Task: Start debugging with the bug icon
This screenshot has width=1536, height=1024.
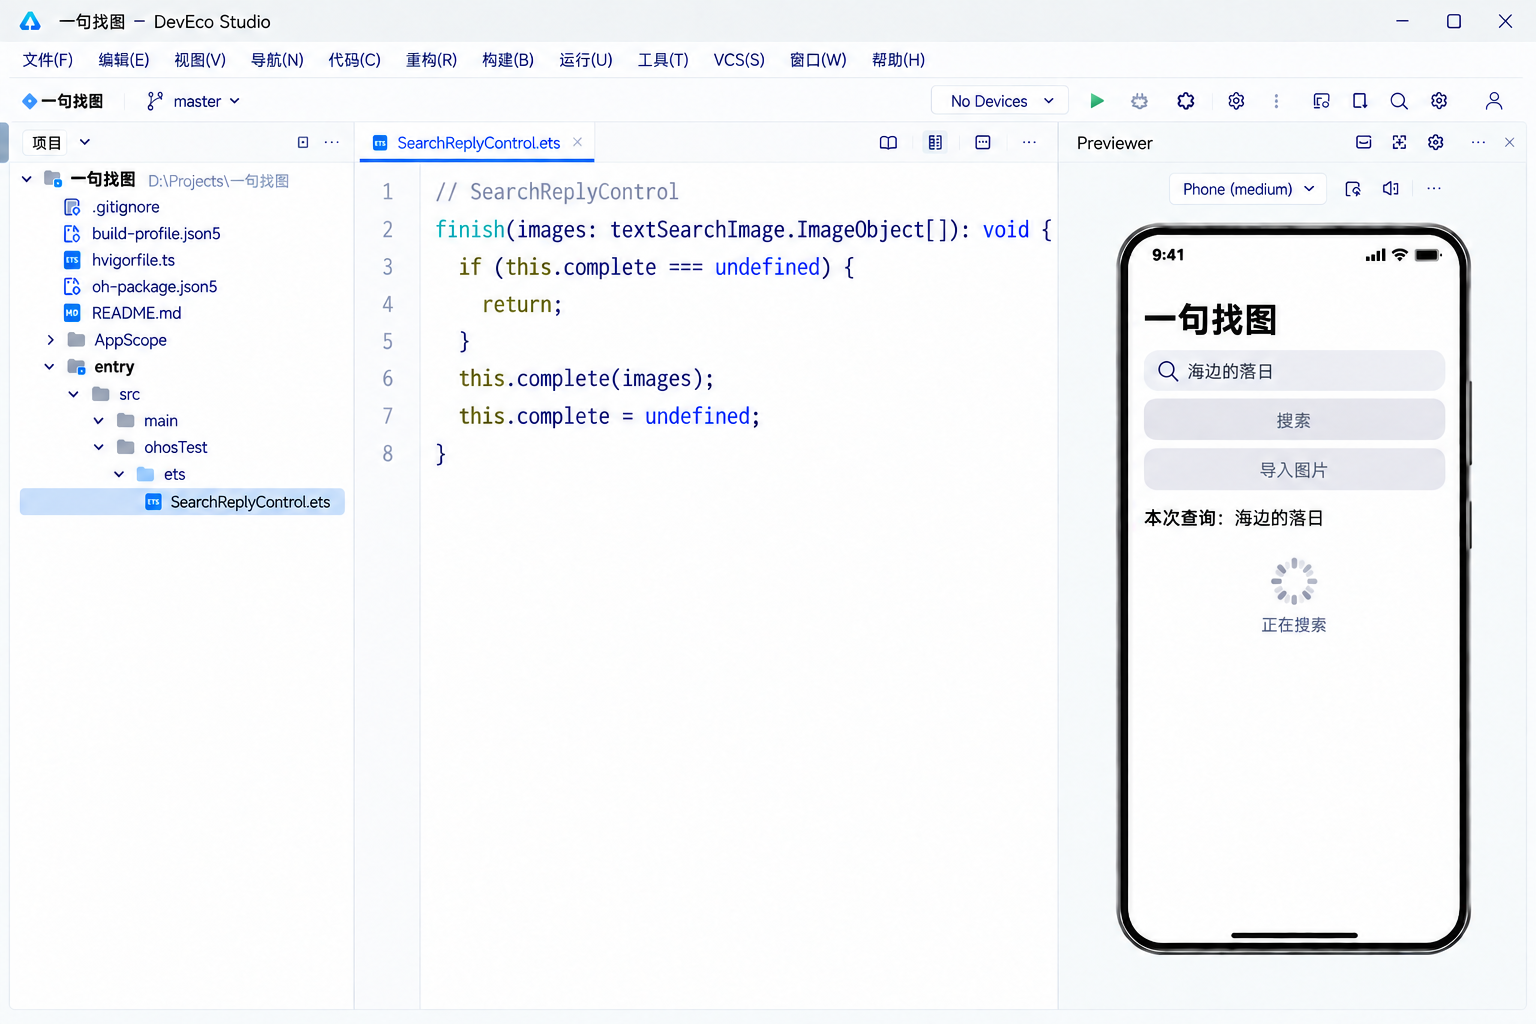Action: (1139, 101)
